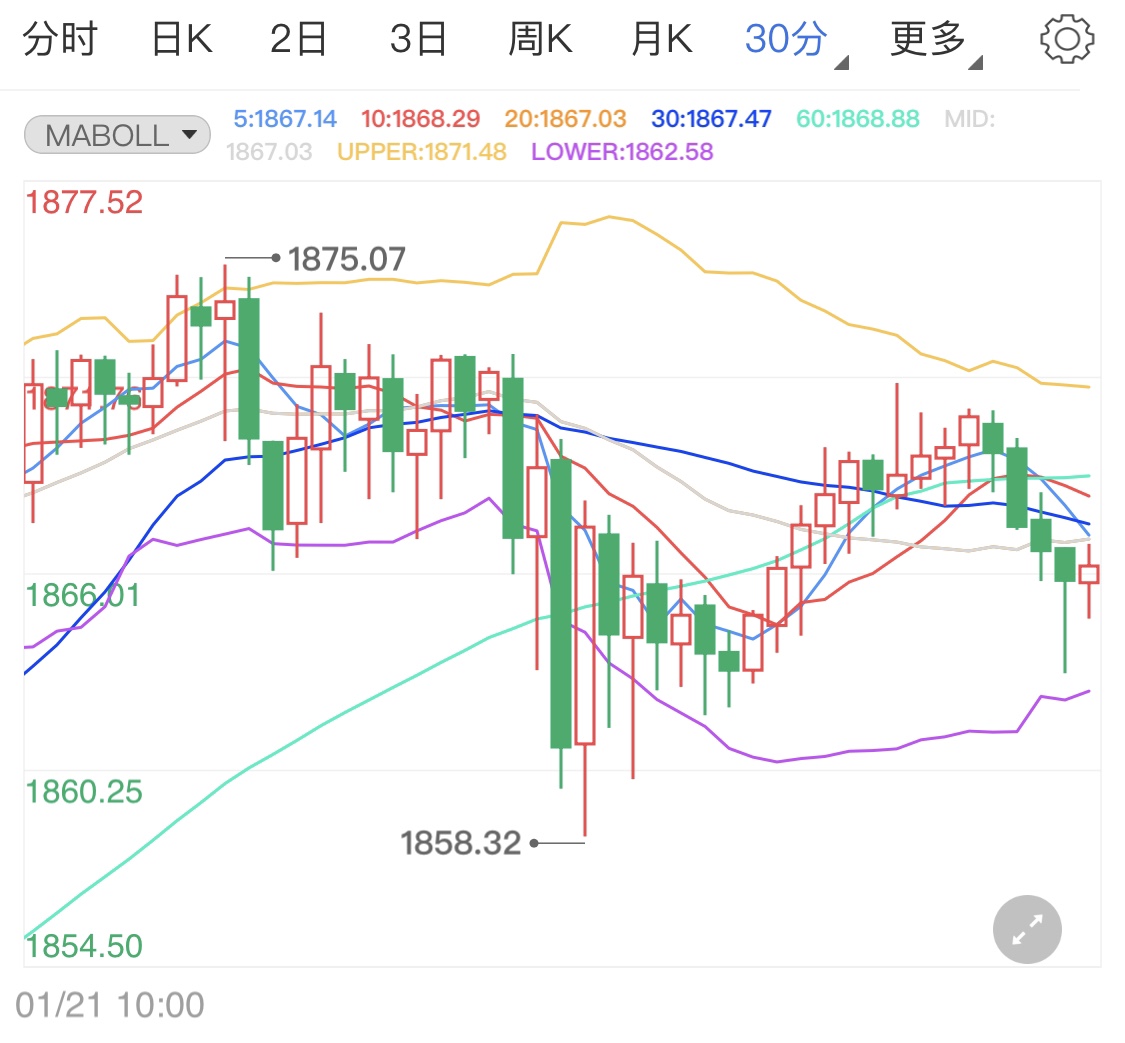Select the 日K daily candlestick tab
1125x1043 pixels.
point(180,38)
